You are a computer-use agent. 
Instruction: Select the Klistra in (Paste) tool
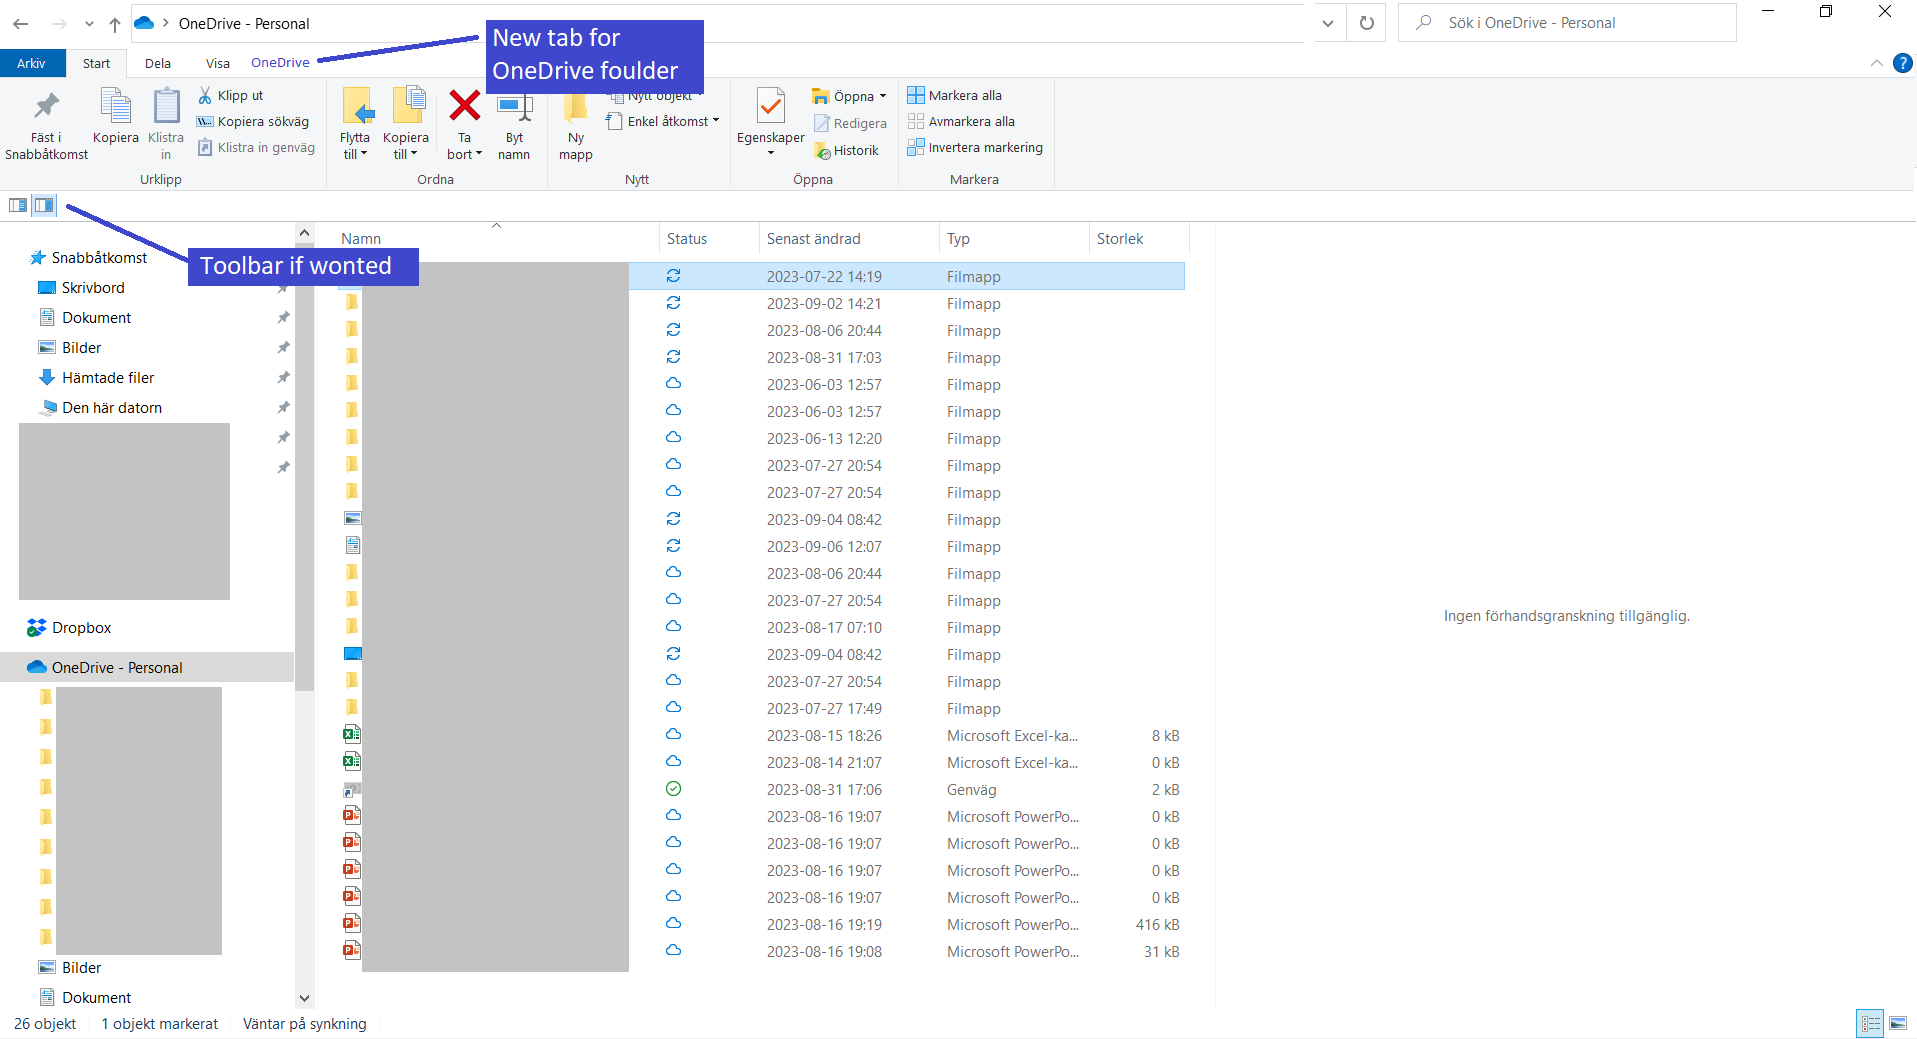click(165, 122)
